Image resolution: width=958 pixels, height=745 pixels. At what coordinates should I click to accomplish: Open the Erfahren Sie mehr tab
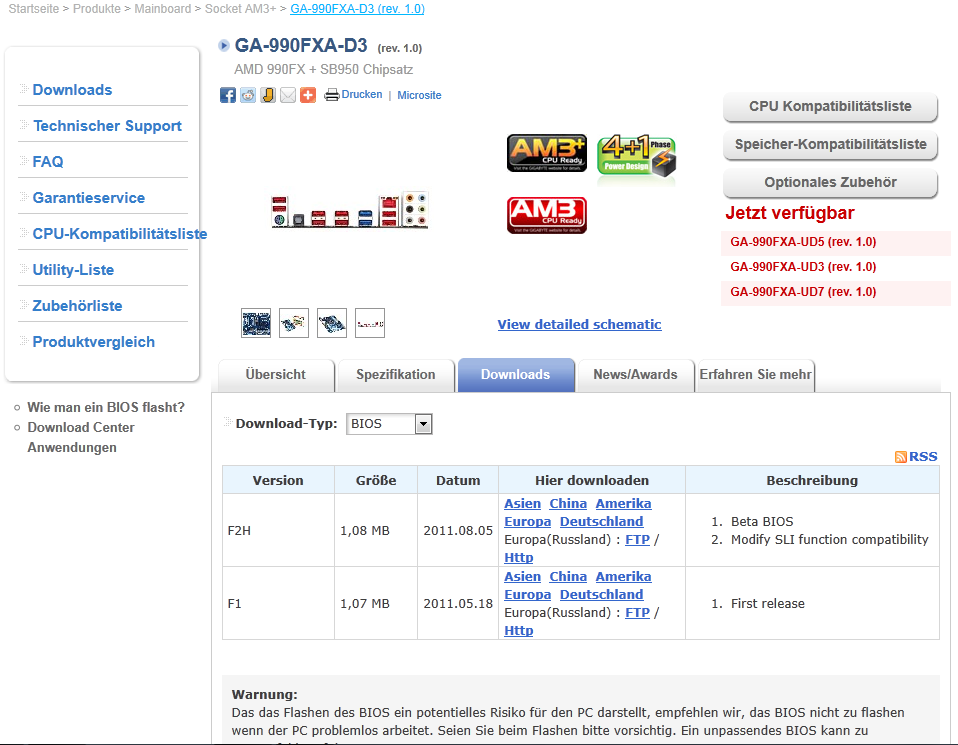tap(756, 375)
